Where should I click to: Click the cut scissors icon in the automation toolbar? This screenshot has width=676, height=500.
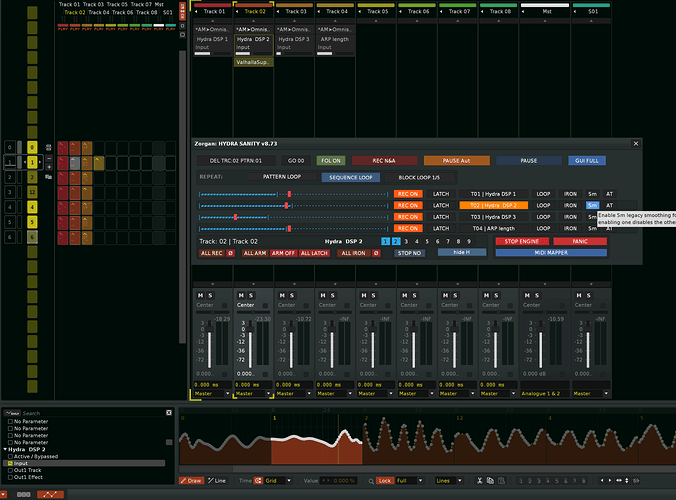coord(479,481)
